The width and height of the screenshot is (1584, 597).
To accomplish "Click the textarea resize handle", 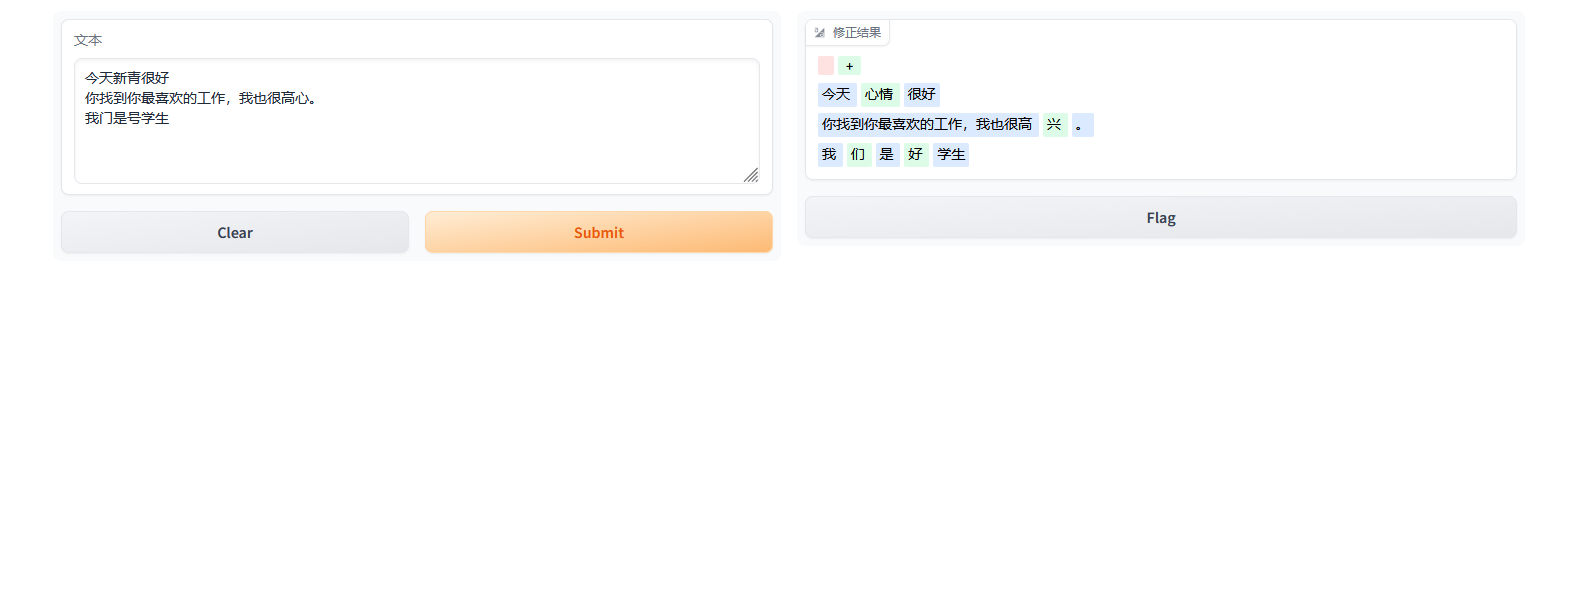I will [751, 175].
